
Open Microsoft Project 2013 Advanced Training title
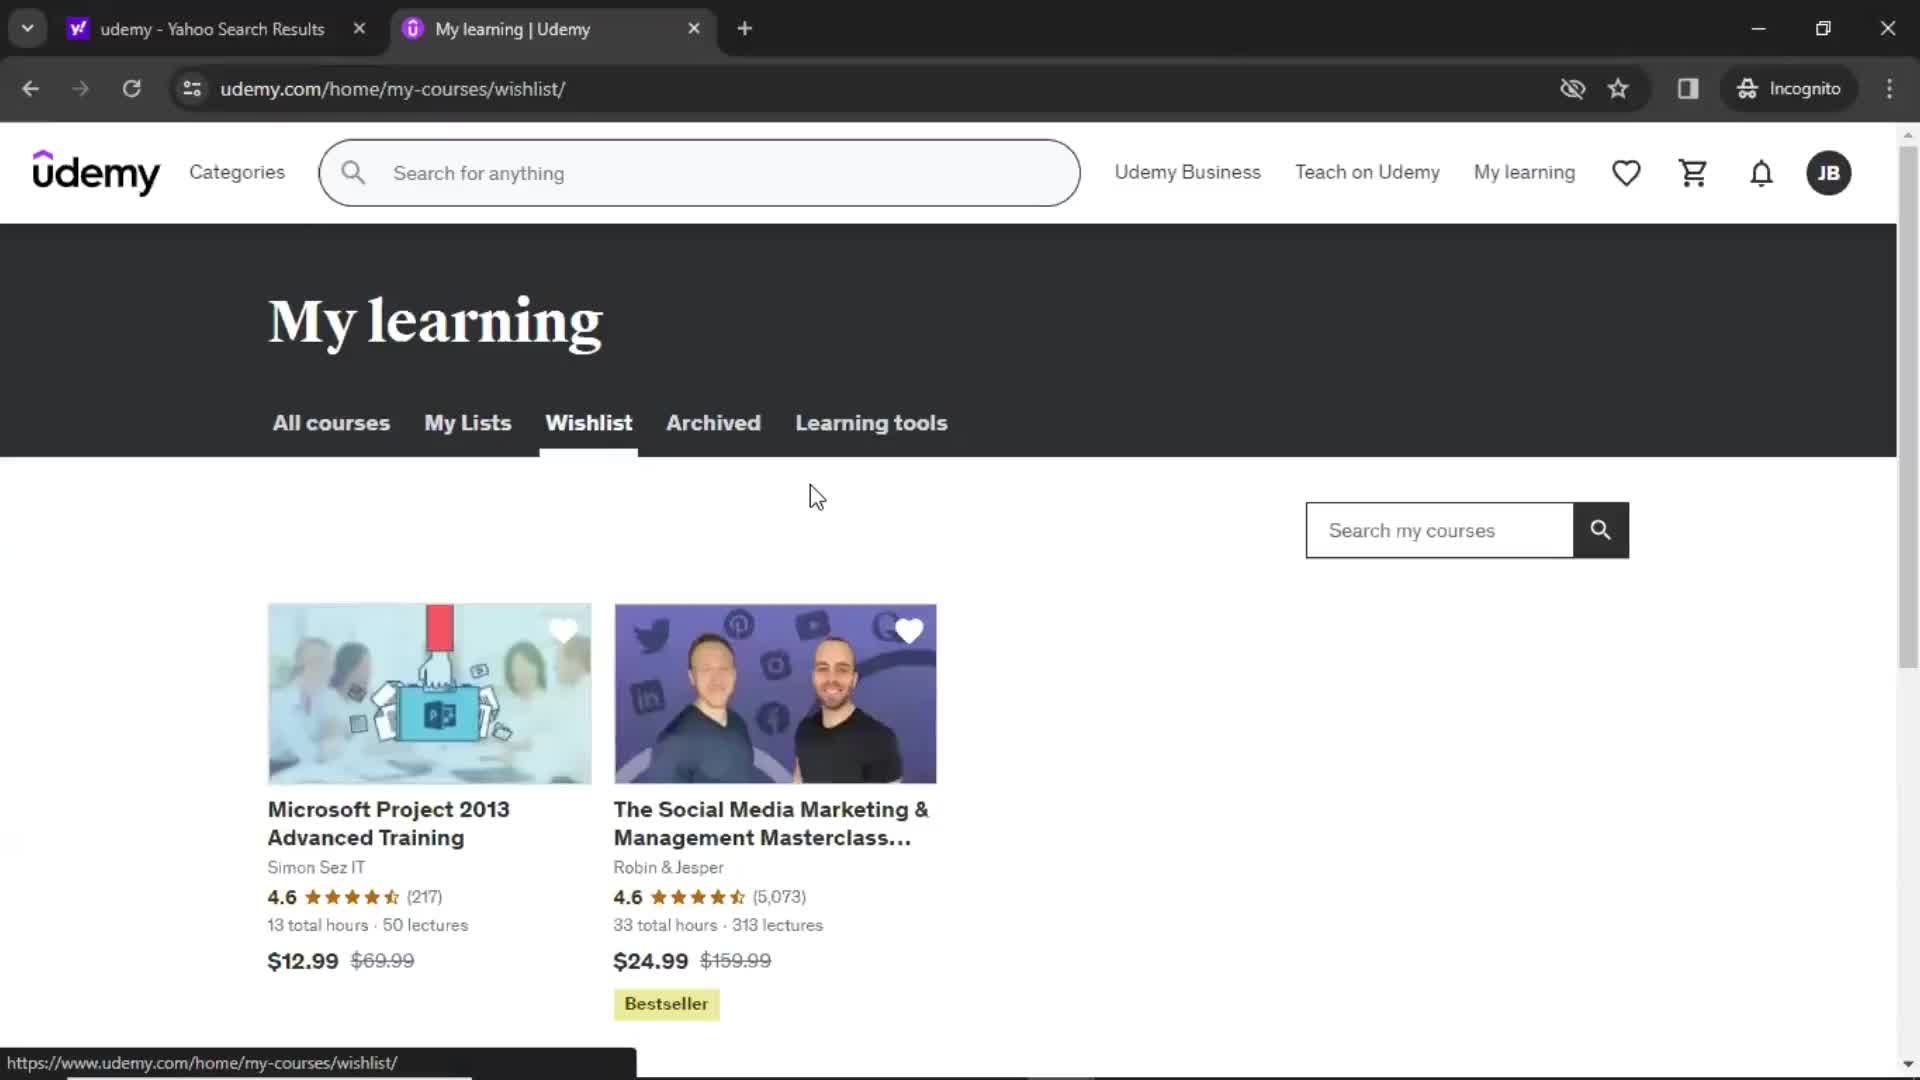pyautogui.click(x=388, y=823)
